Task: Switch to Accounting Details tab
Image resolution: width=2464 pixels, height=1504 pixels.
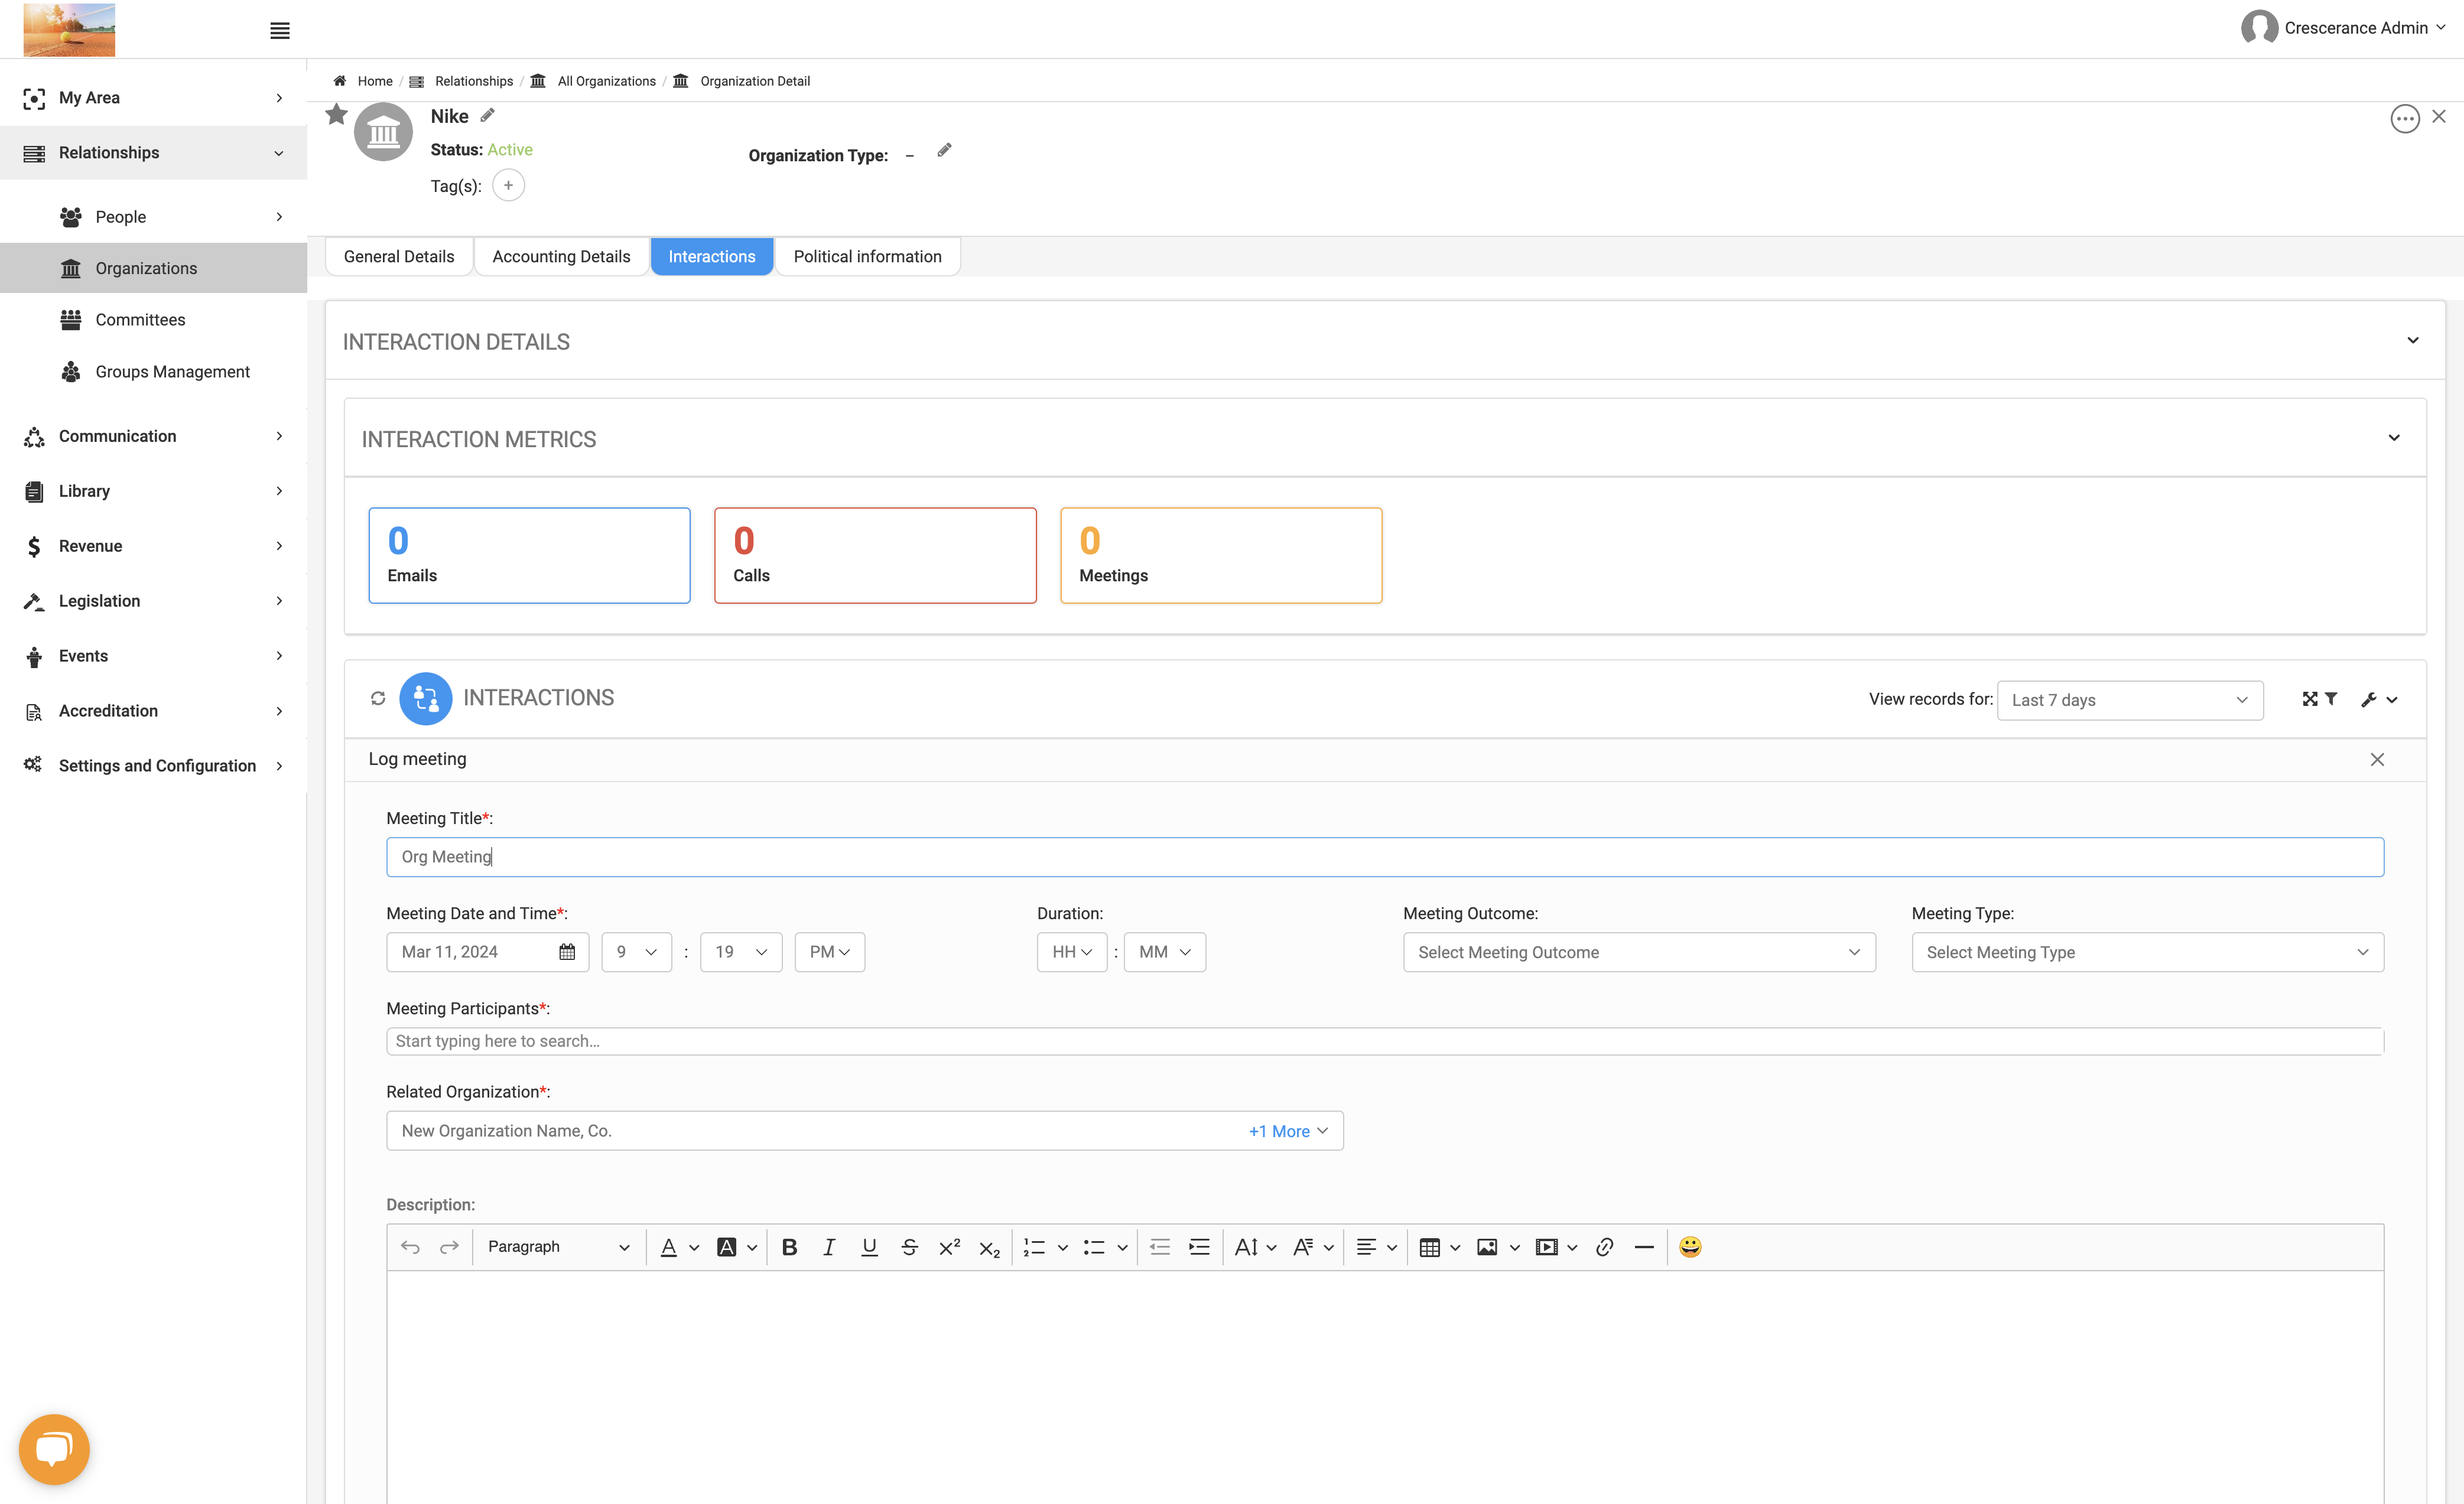Action: 561,257
